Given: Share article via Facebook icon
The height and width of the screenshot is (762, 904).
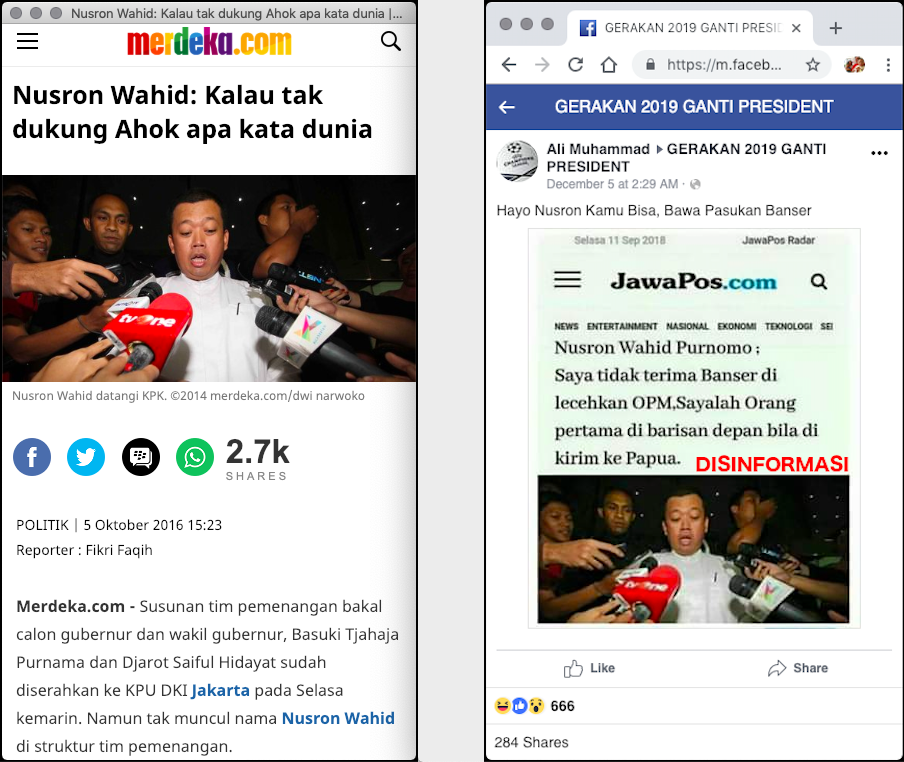Looking at the screenshot, I should (32, 457).
